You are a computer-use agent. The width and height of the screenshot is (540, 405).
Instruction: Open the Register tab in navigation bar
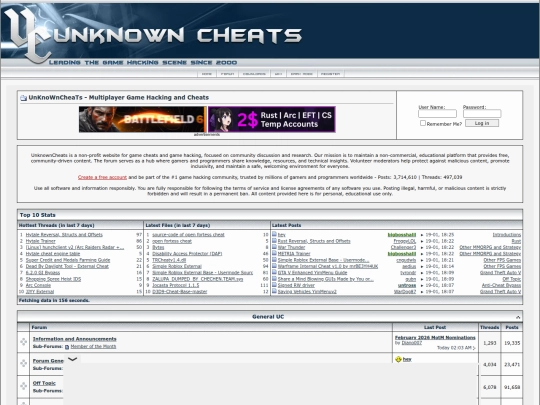coord(330,74)
